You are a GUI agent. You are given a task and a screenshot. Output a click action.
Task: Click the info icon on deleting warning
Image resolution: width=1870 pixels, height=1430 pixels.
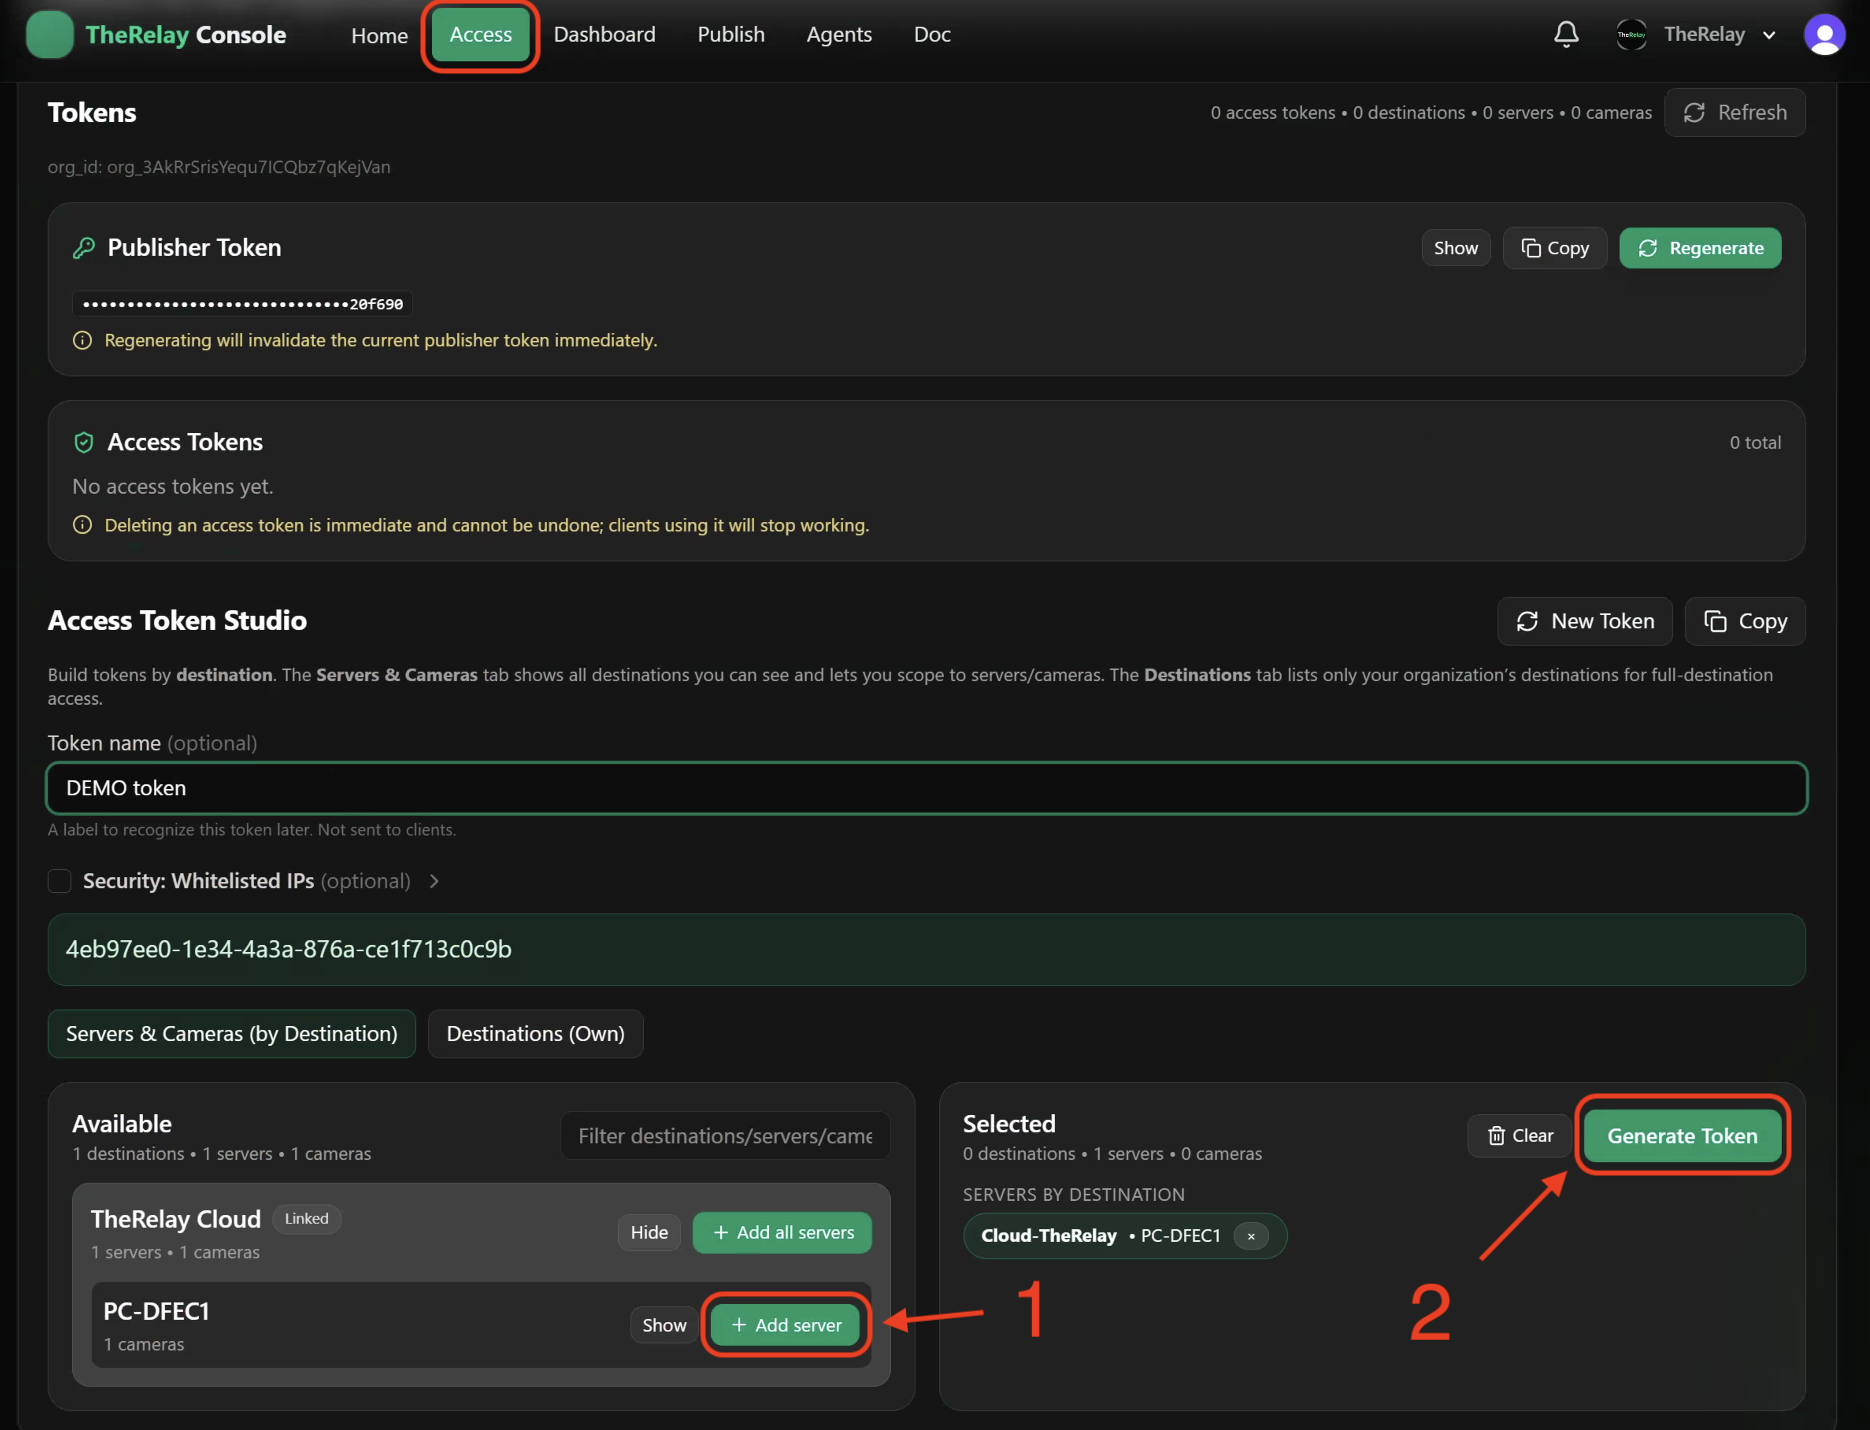[x=83, y=525]
